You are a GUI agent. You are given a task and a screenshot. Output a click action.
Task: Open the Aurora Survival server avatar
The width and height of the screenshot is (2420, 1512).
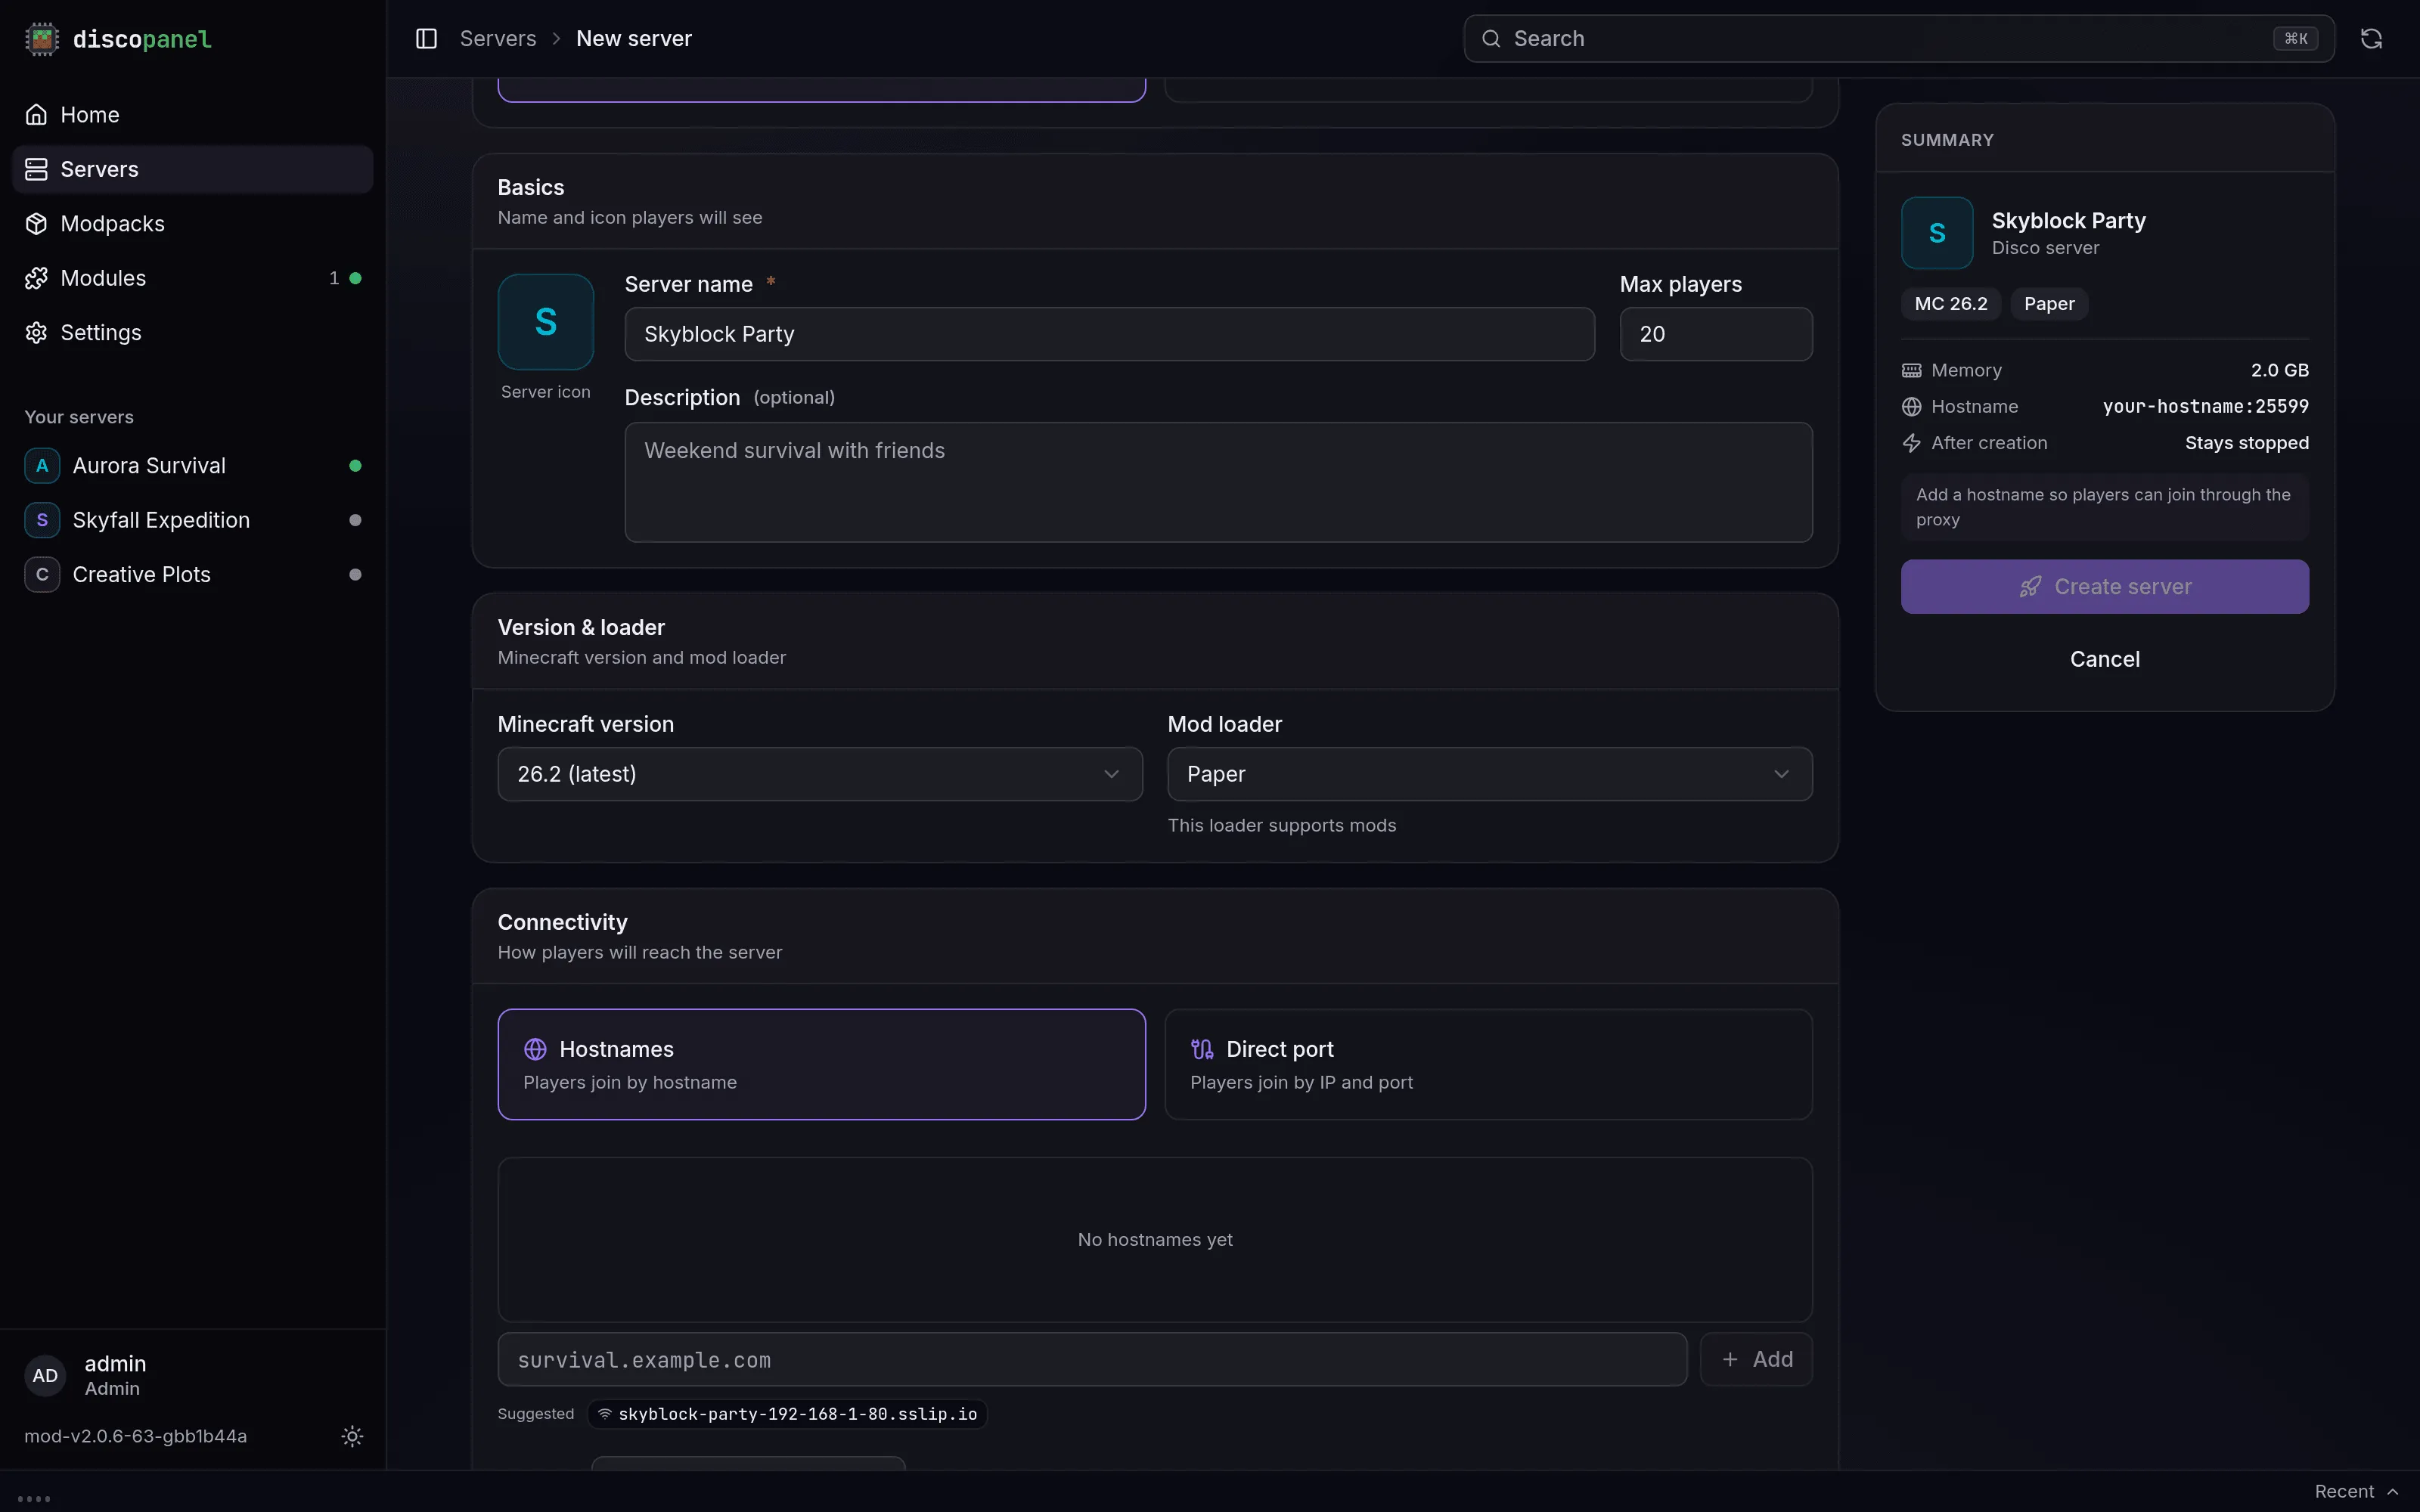(x=42, y=466)
